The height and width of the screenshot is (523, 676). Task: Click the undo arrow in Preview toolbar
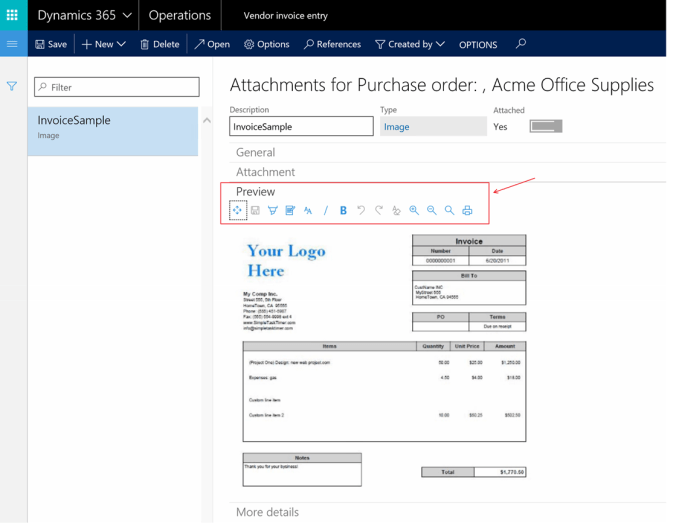(x=361, y=210)
